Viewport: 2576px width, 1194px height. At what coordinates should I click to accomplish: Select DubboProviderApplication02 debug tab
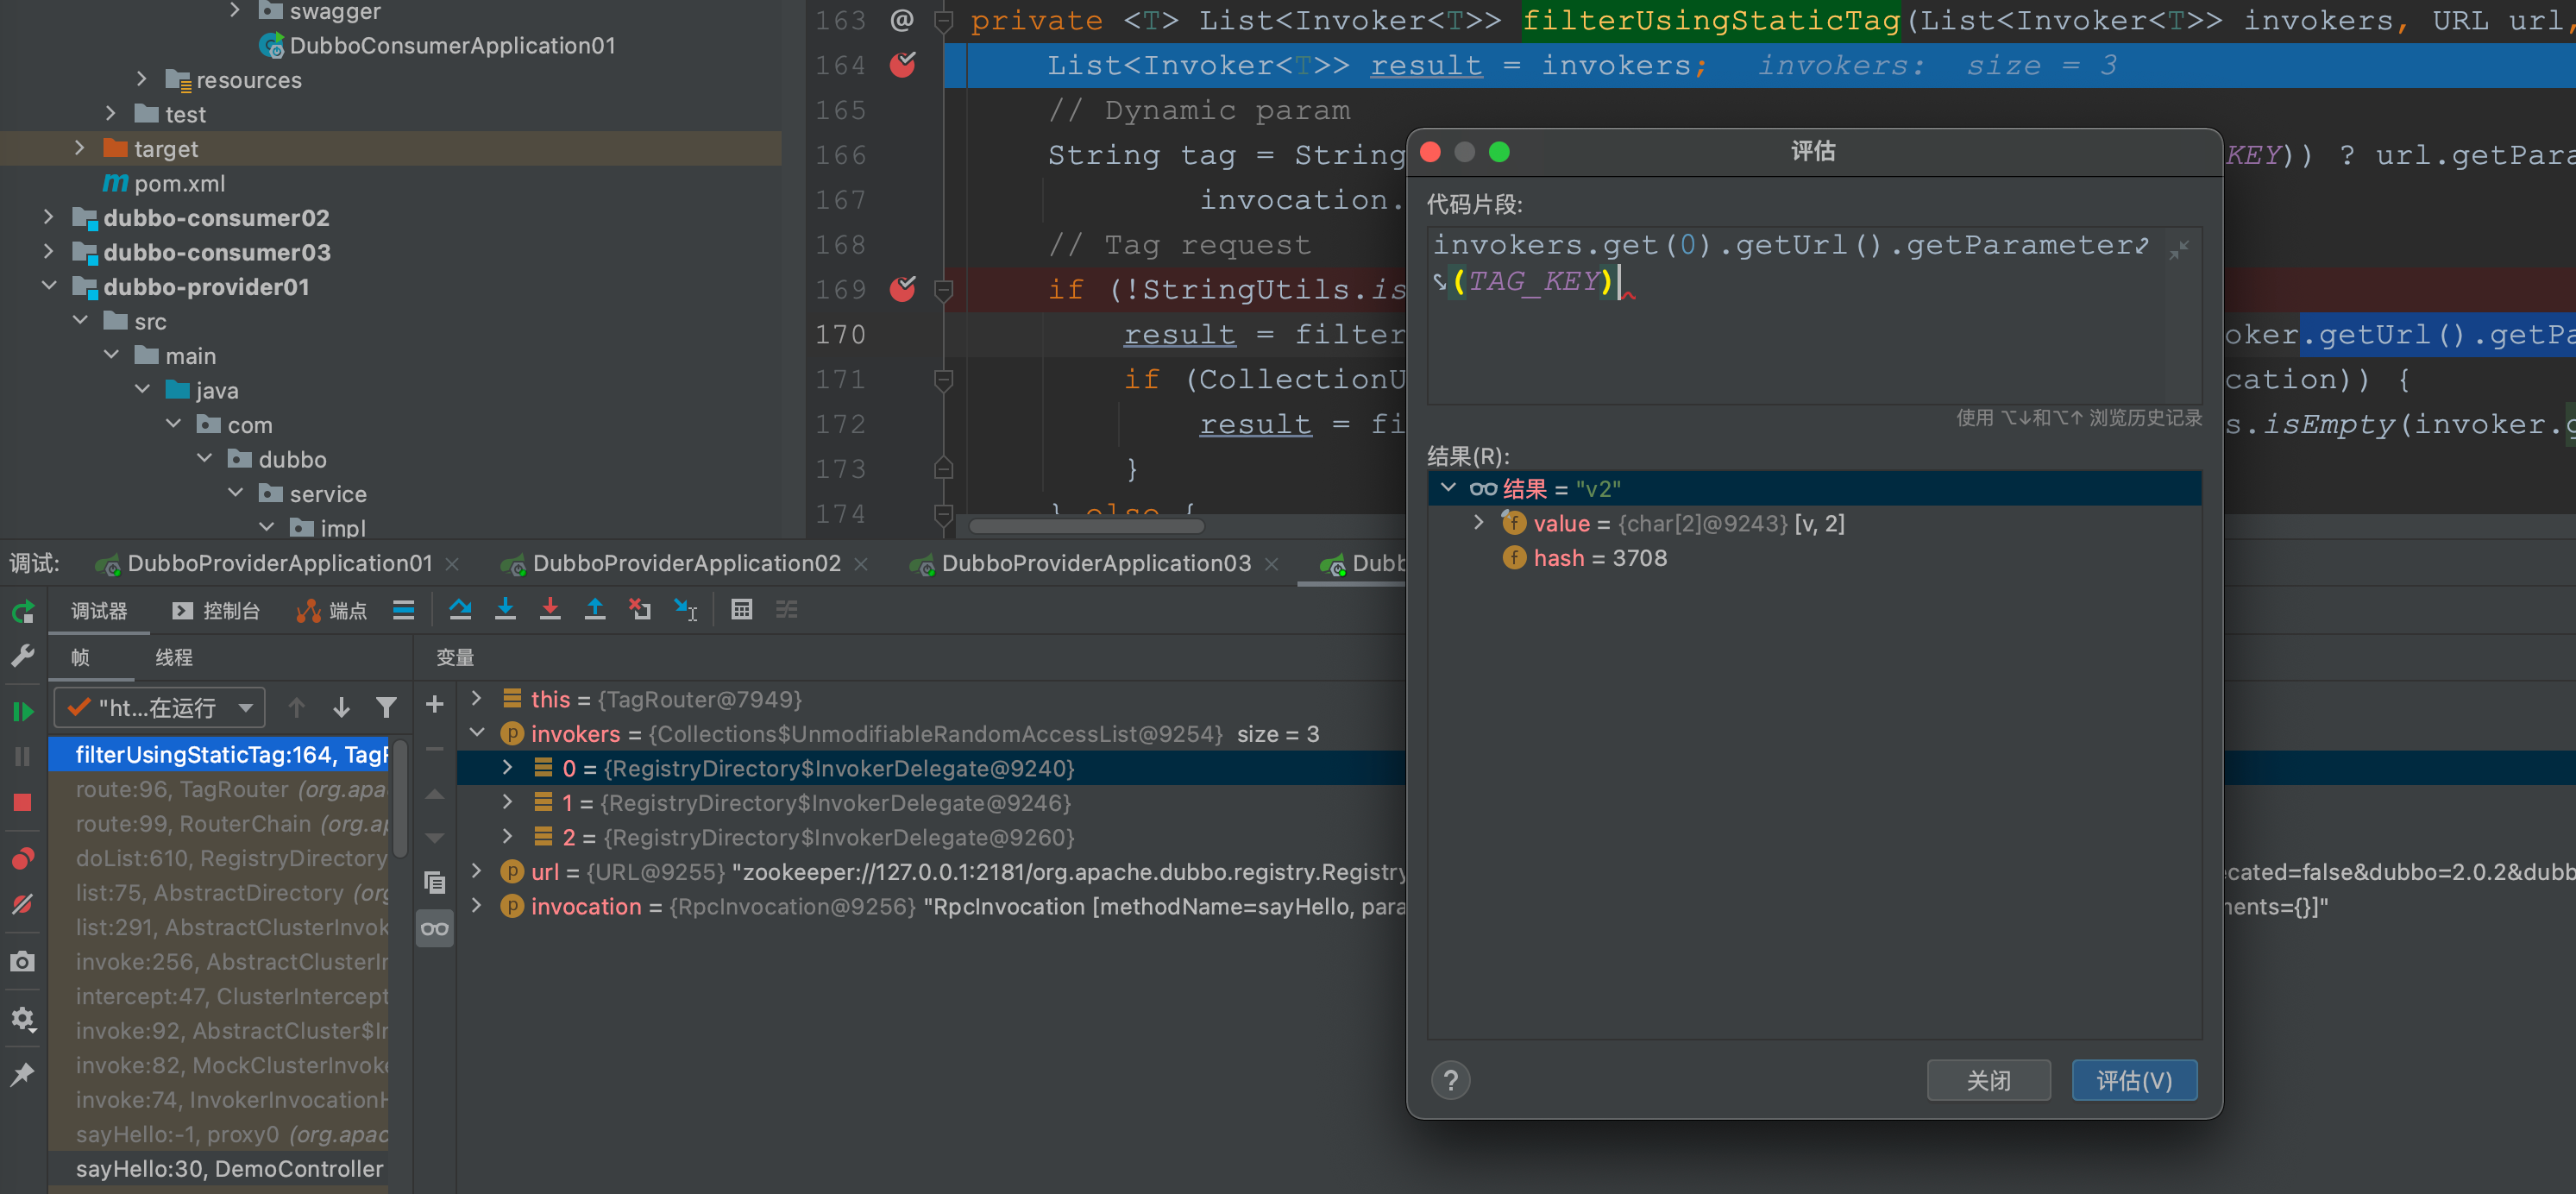click(x=686, y=563)
